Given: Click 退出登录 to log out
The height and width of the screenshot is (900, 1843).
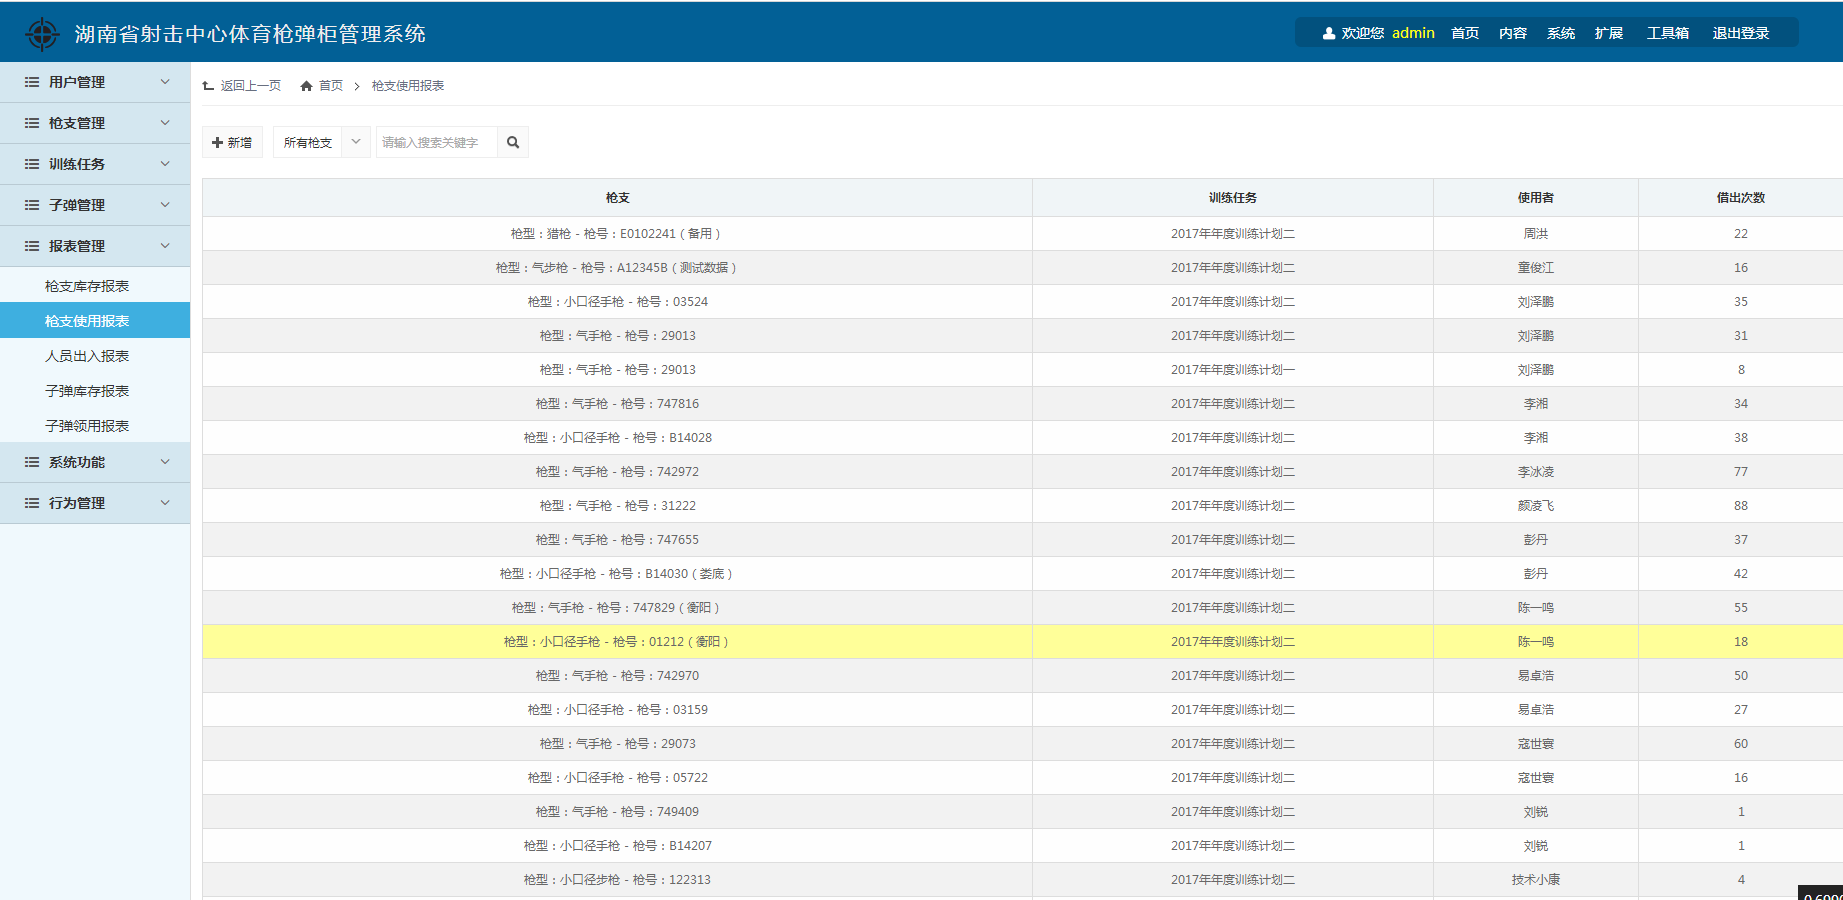Looking at the screenshot, I should (1740, 33).
